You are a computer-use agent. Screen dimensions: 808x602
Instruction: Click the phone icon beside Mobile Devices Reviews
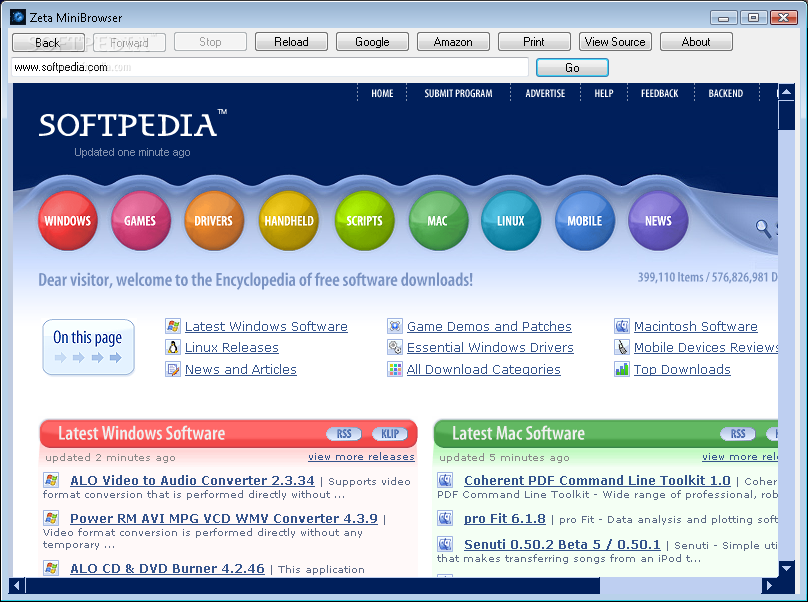(622, 347)
